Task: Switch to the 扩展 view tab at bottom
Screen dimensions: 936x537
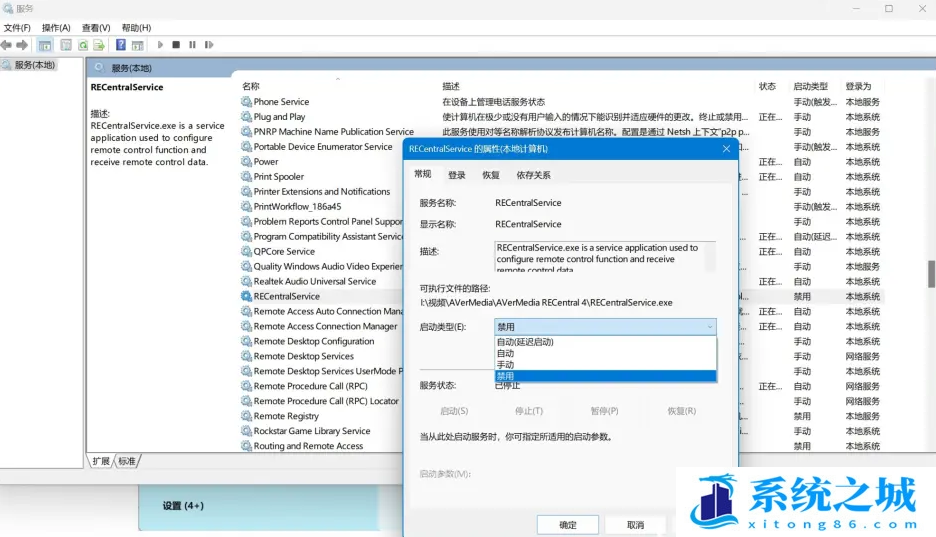Action: (101, 461)
